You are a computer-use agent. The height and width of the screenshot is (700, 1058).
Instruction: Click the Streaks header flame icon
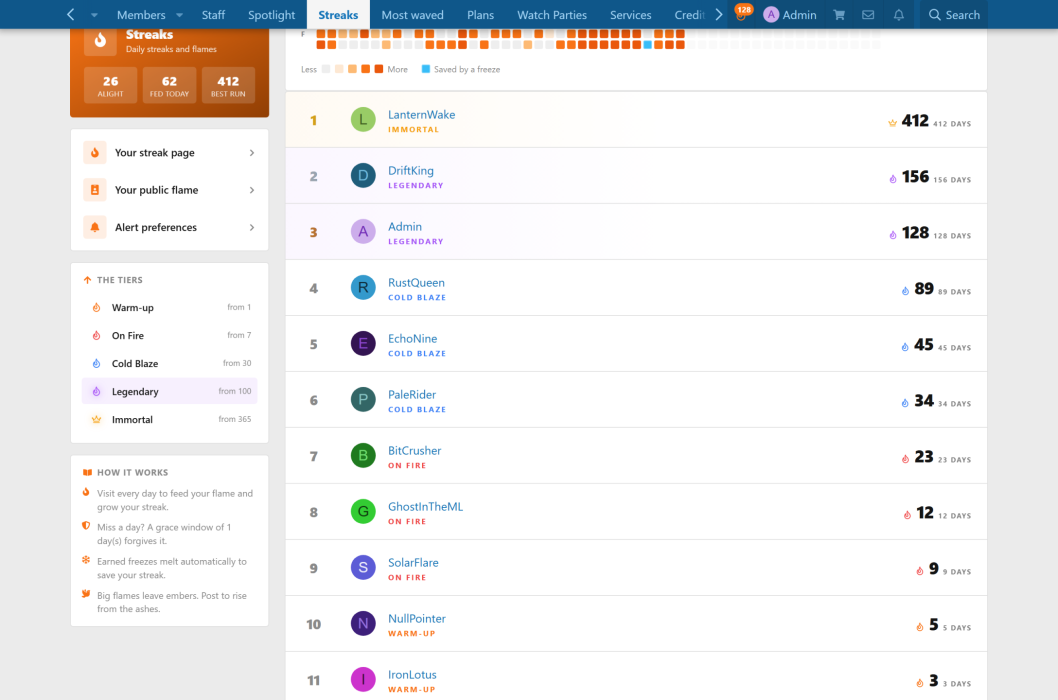click(100, 41)
